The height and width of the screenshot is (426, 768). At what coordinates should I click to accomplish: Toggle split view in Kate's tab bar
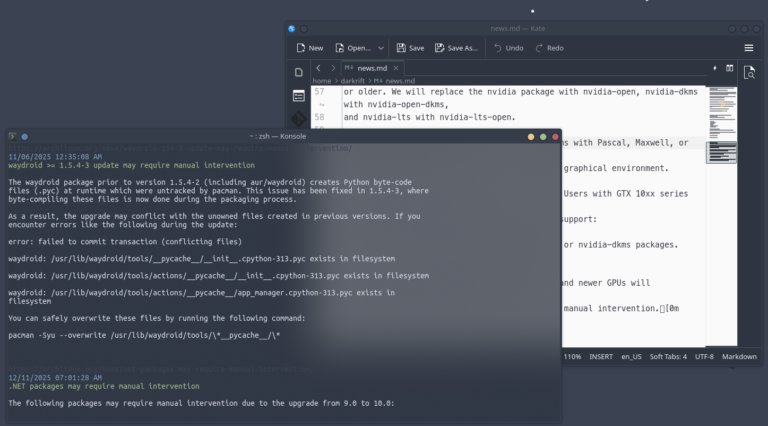pyautogui.click(x=728, y=68)
